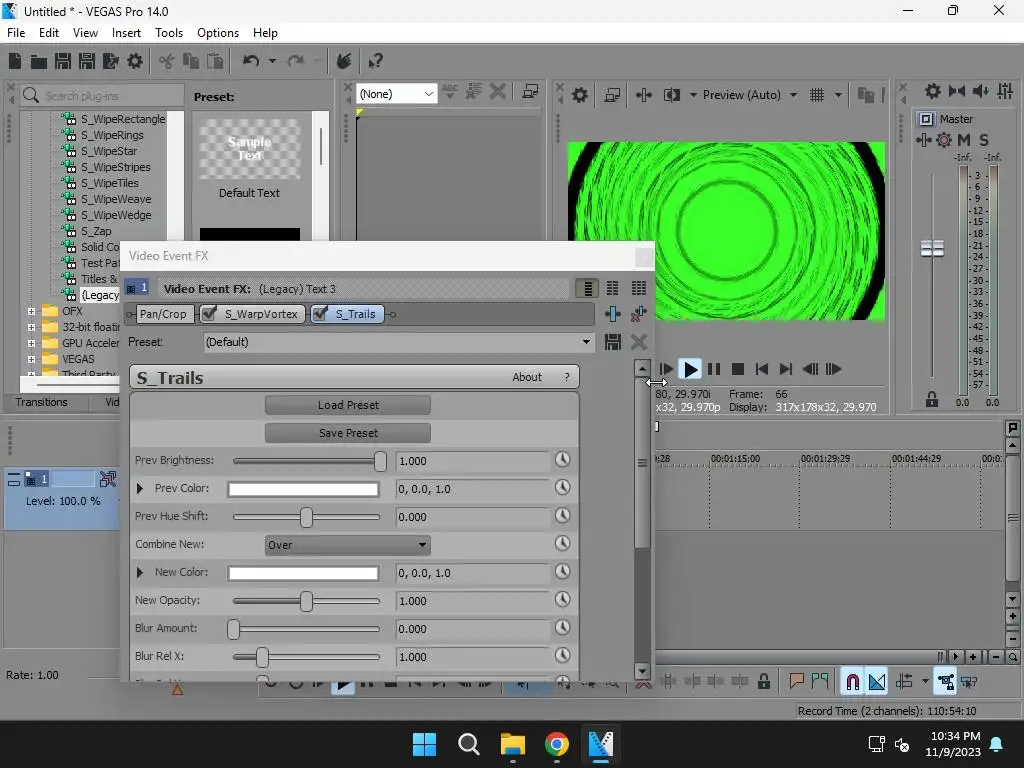The height and width of the screenshot is (768, 1024).
Task: Click the Prev Hue Shift slider
Action: [x=306, y=517]
